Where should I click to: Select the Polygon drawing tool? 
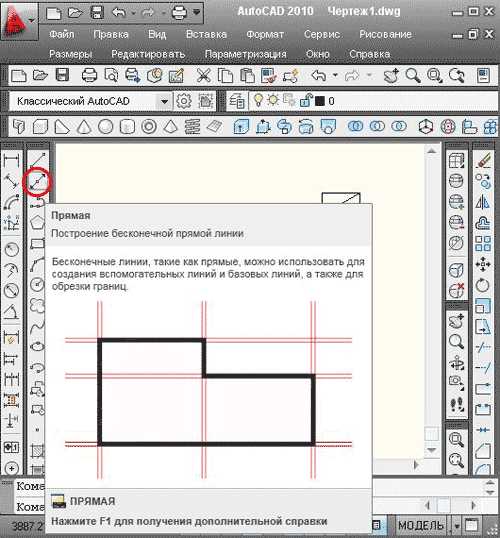tap(37, 223)
